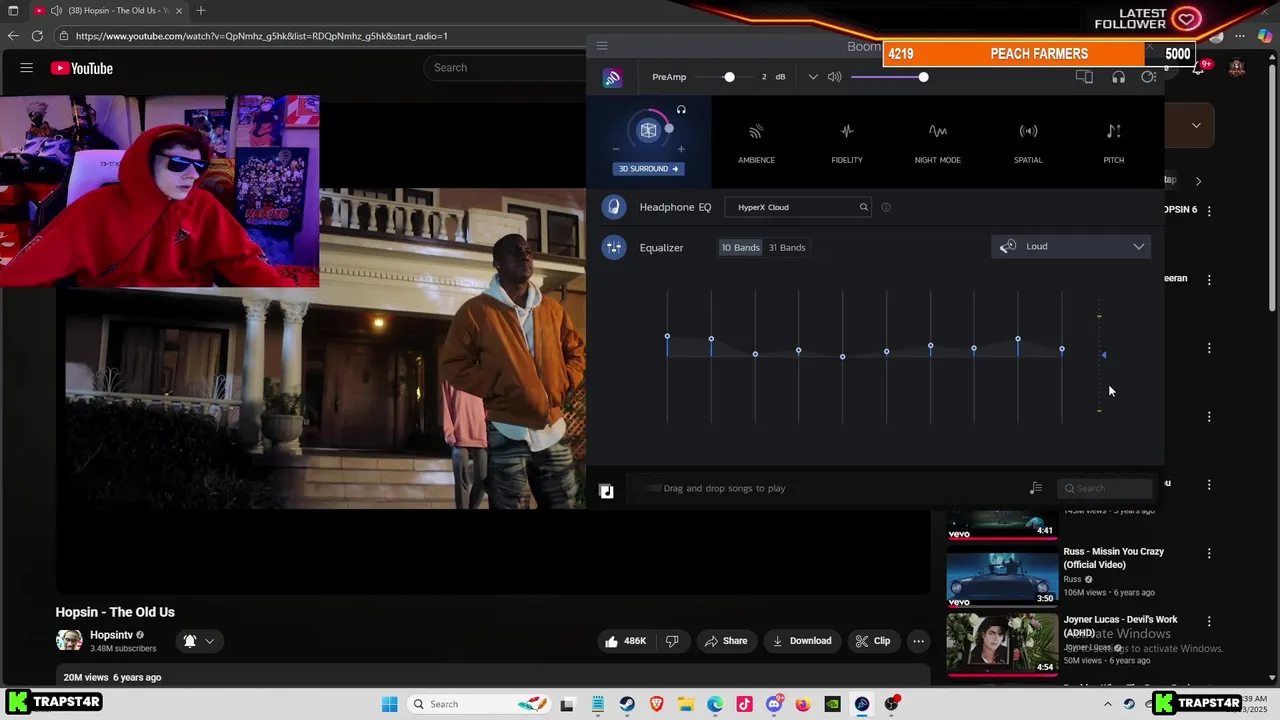Open Windows Start menu

389,704
